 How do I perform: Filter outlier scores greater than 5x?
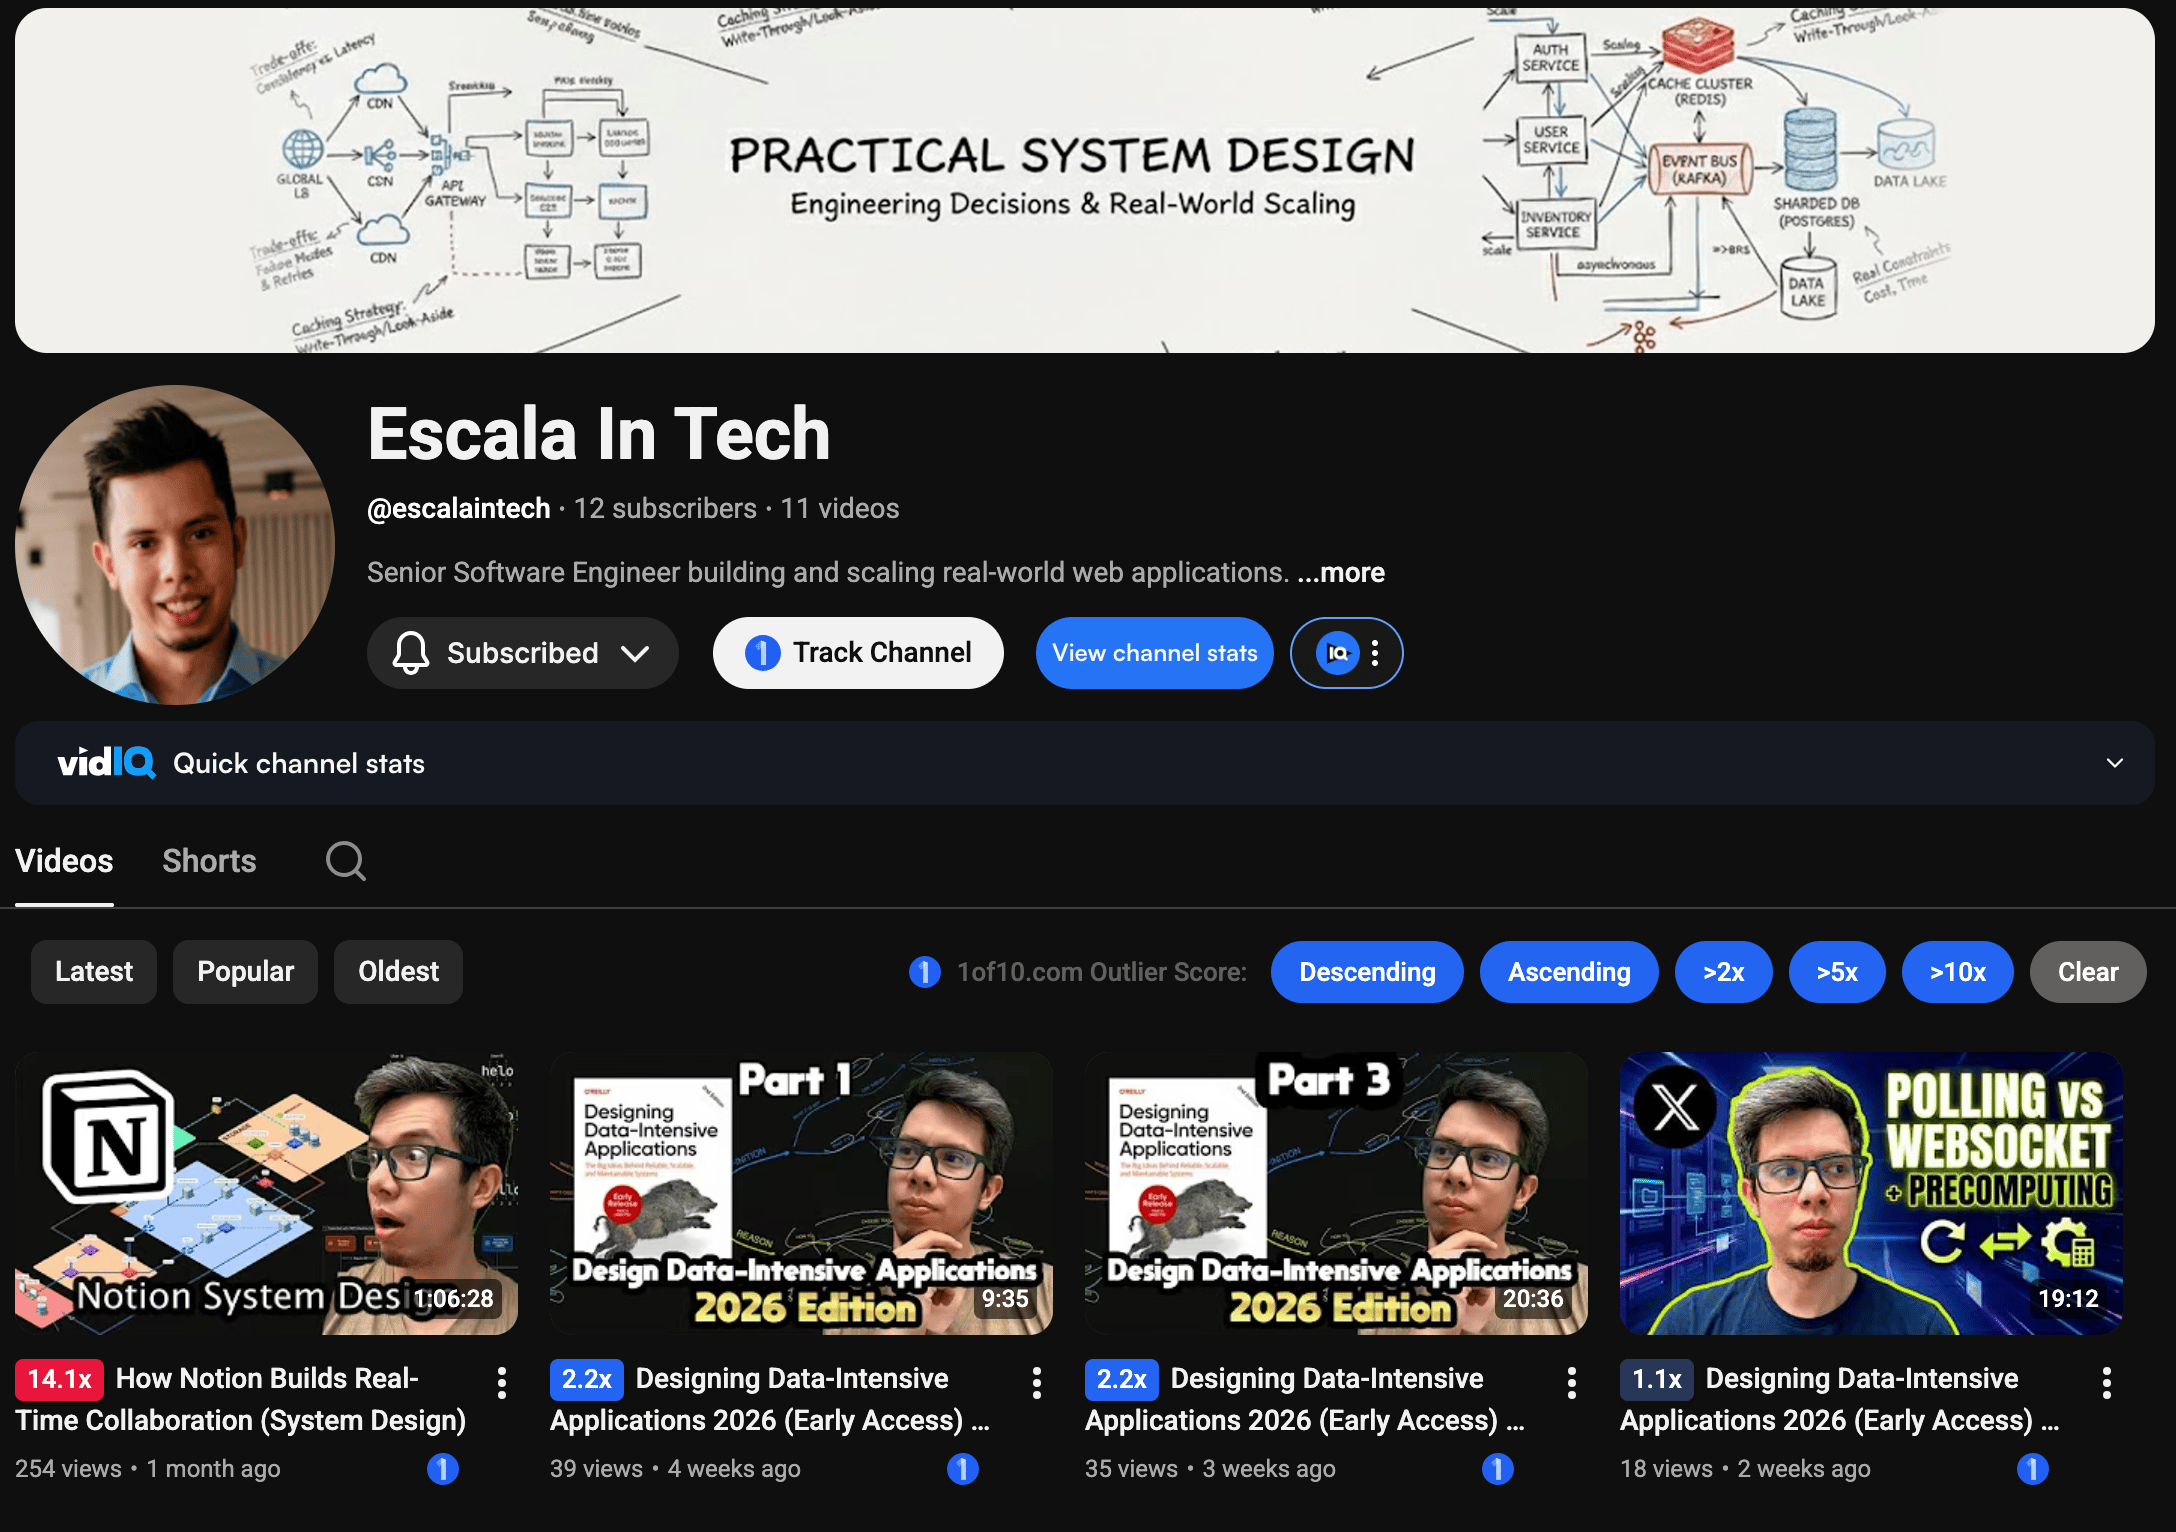[x=1836, y=972]
